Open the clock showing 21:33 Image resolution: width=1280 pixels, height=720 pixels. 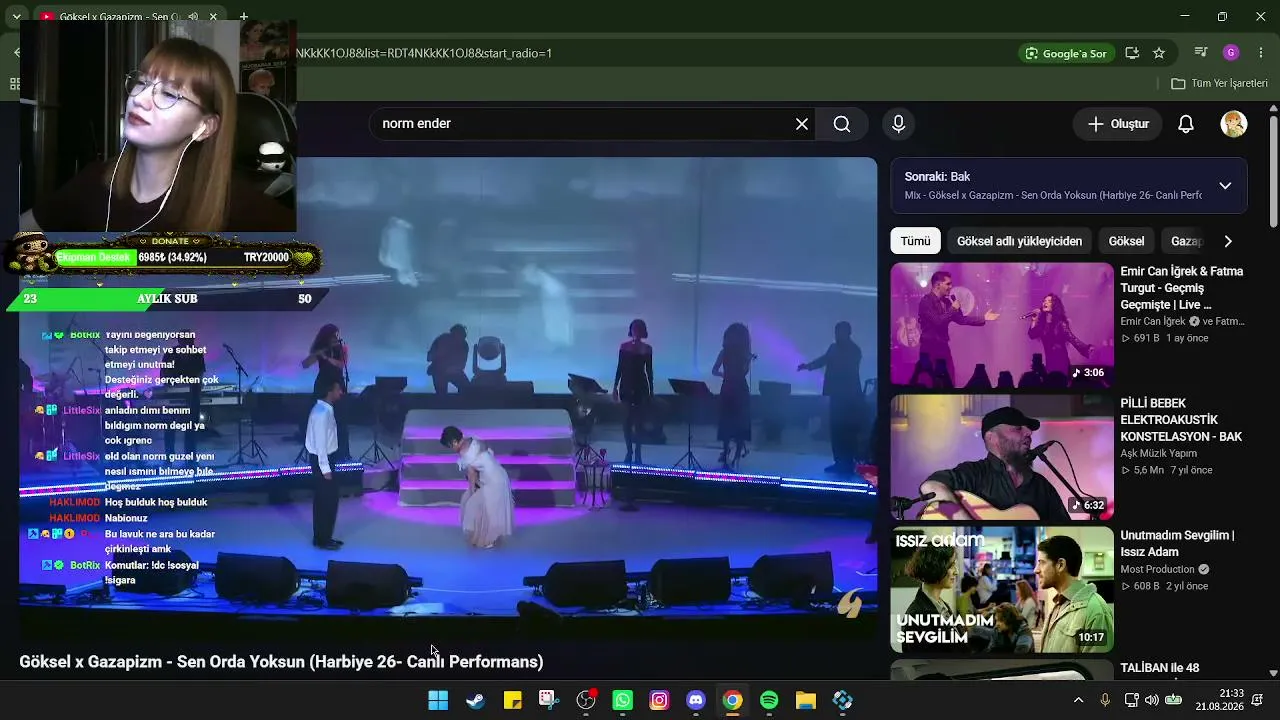tap(1220, 700)
